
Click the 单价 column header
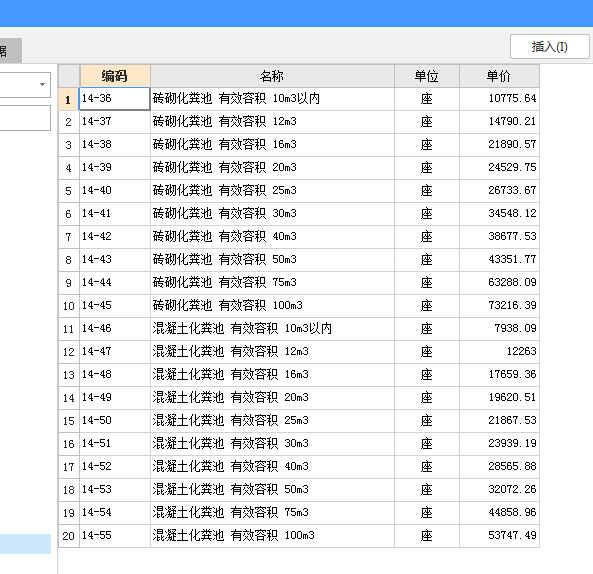click(x=499, y=76)
